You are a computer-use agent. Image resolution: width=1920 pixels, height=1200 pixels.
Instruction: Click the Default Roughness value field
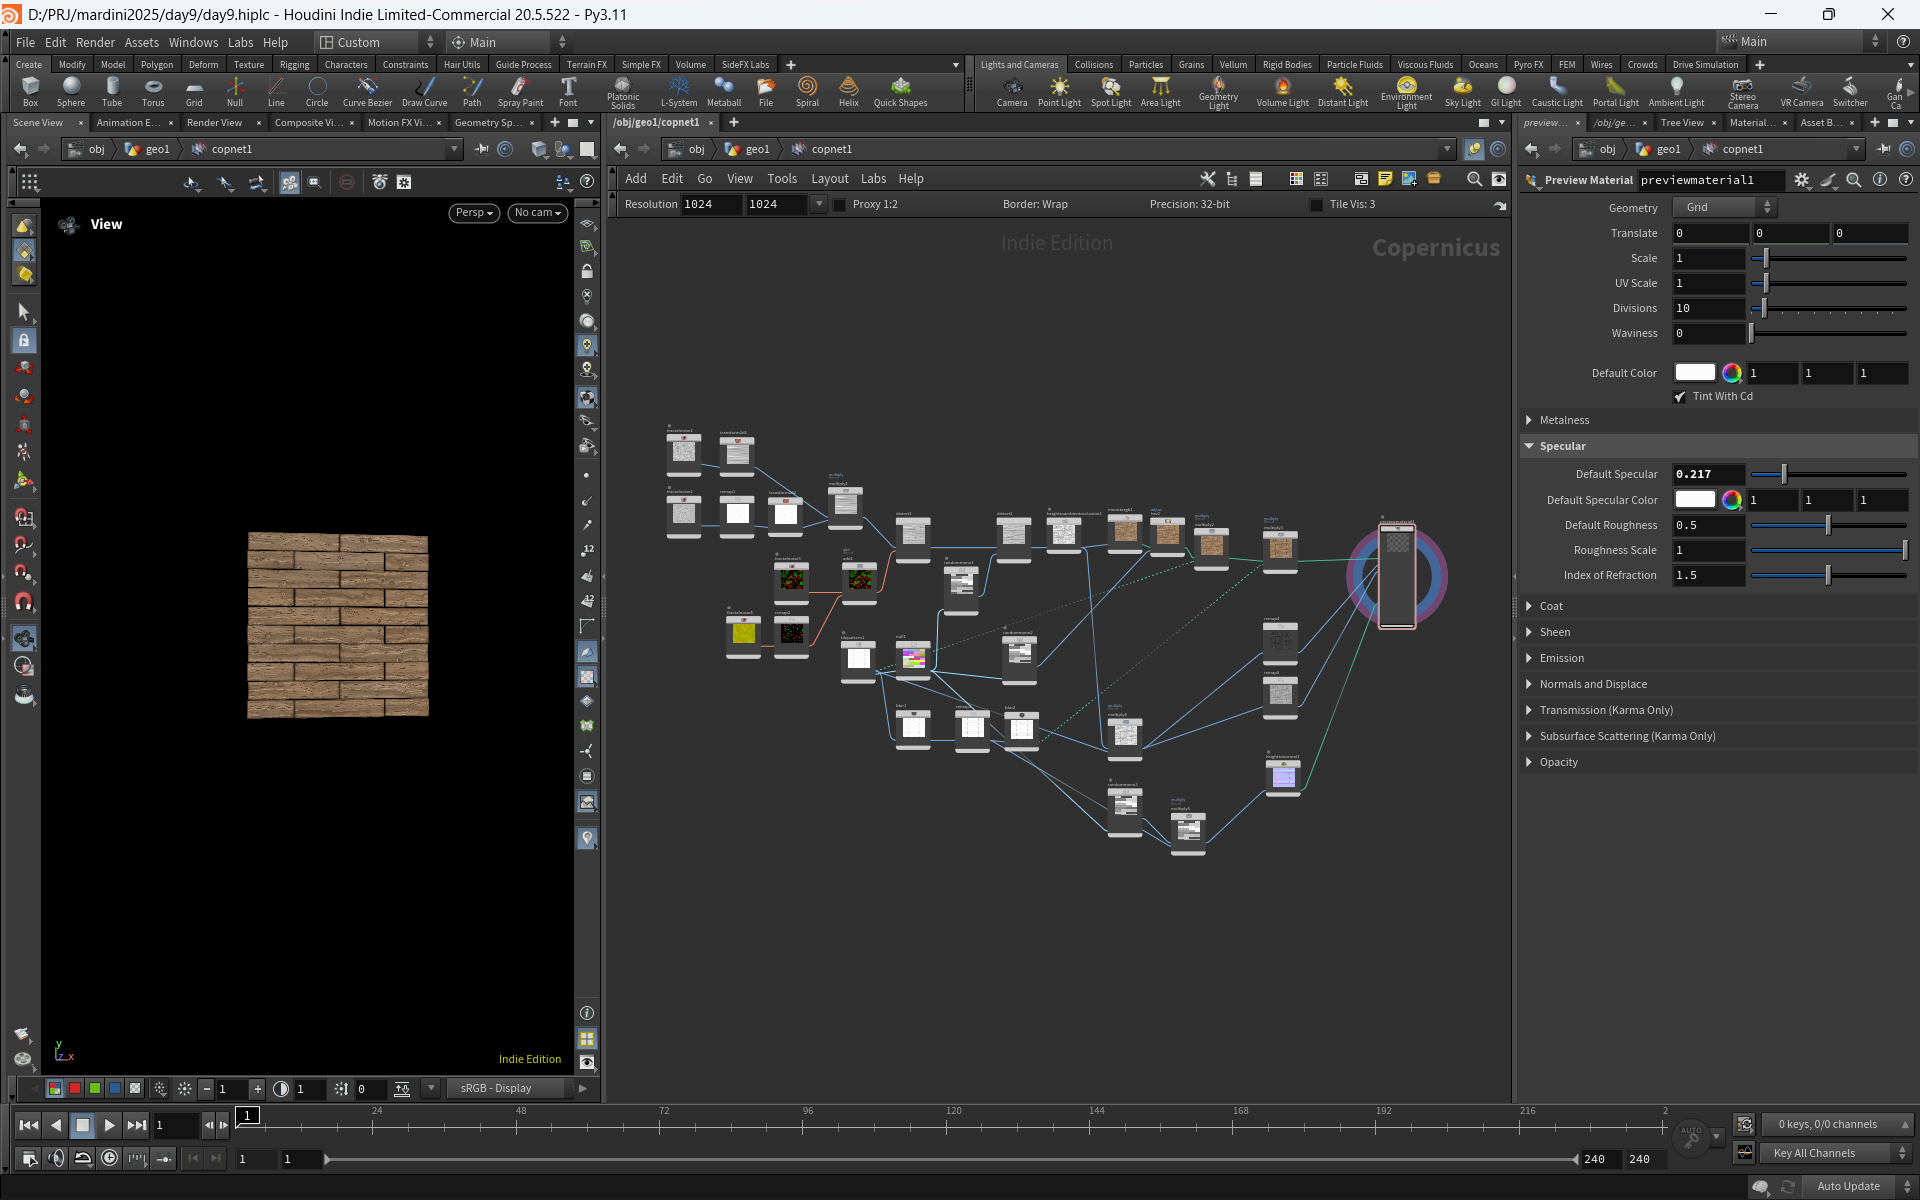pyautogui.click(x=1709, y=525)
